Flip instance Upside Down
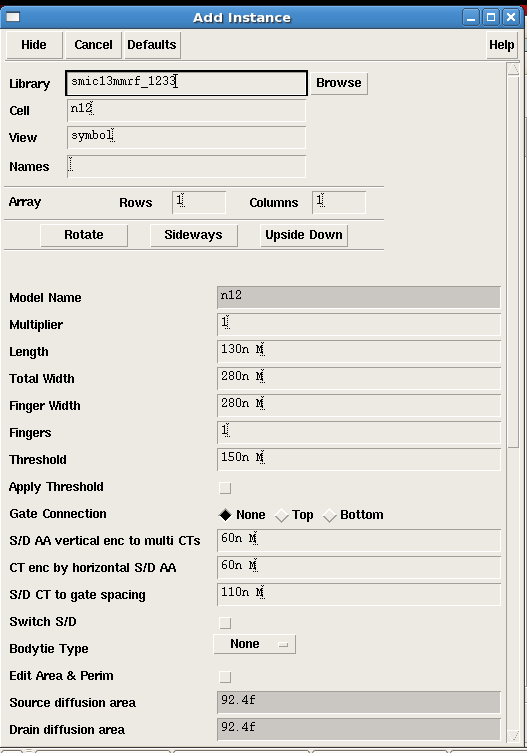 [x=304, y=235]
